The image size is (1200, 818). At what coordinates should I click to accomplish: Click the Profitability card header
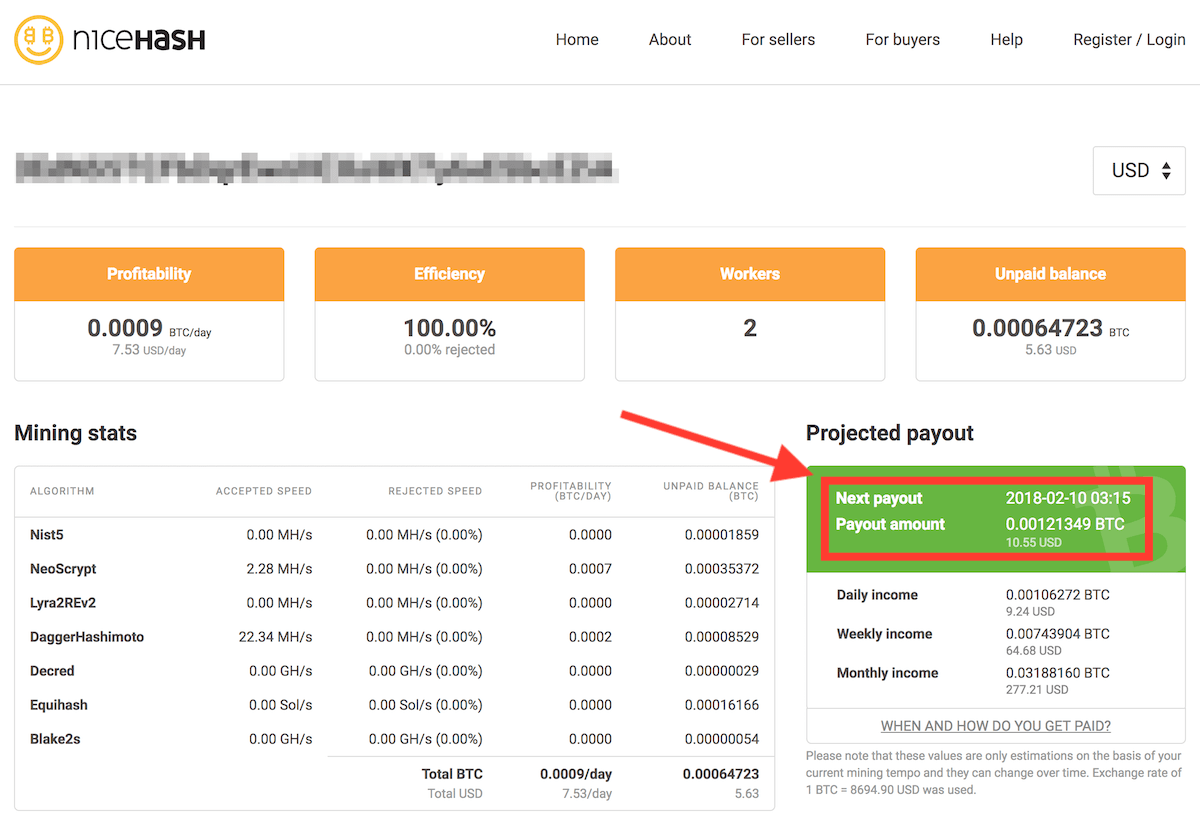149,274
